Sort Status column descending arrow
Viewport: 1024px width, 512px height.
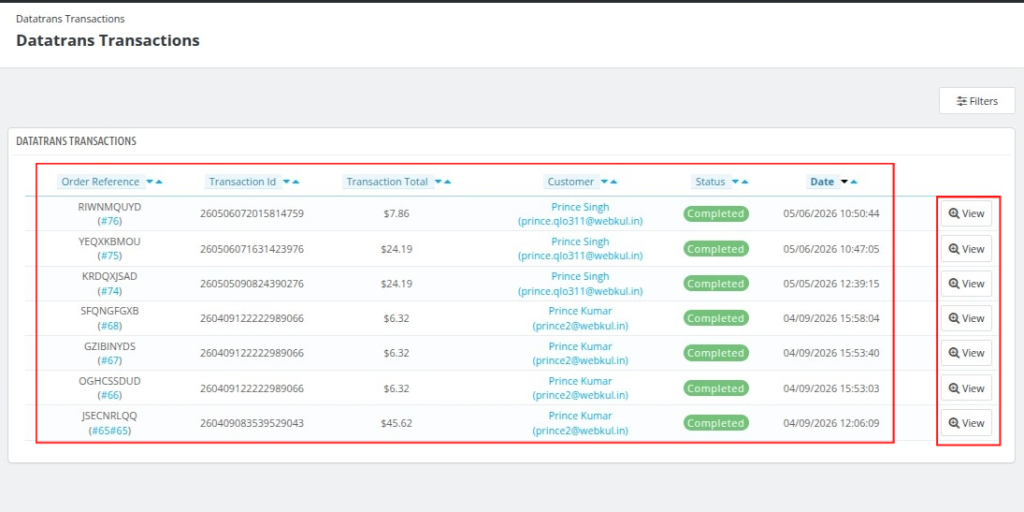click(736, 182)
